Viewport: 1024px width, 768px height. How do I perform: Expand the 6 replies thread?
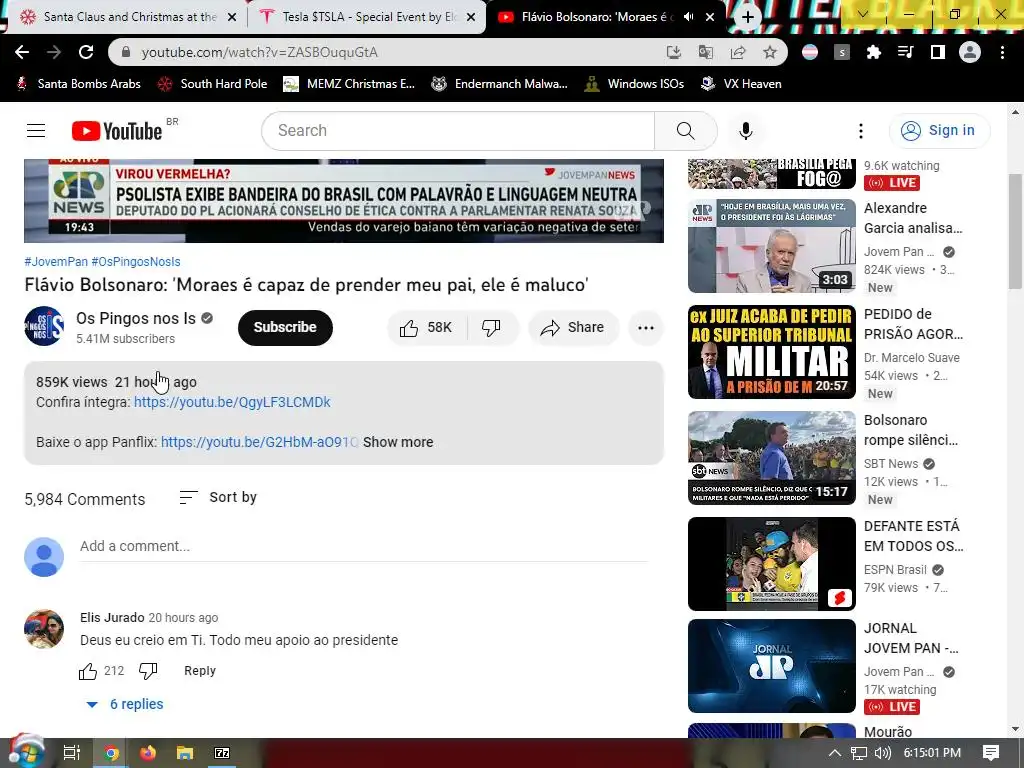pos(125,704)
